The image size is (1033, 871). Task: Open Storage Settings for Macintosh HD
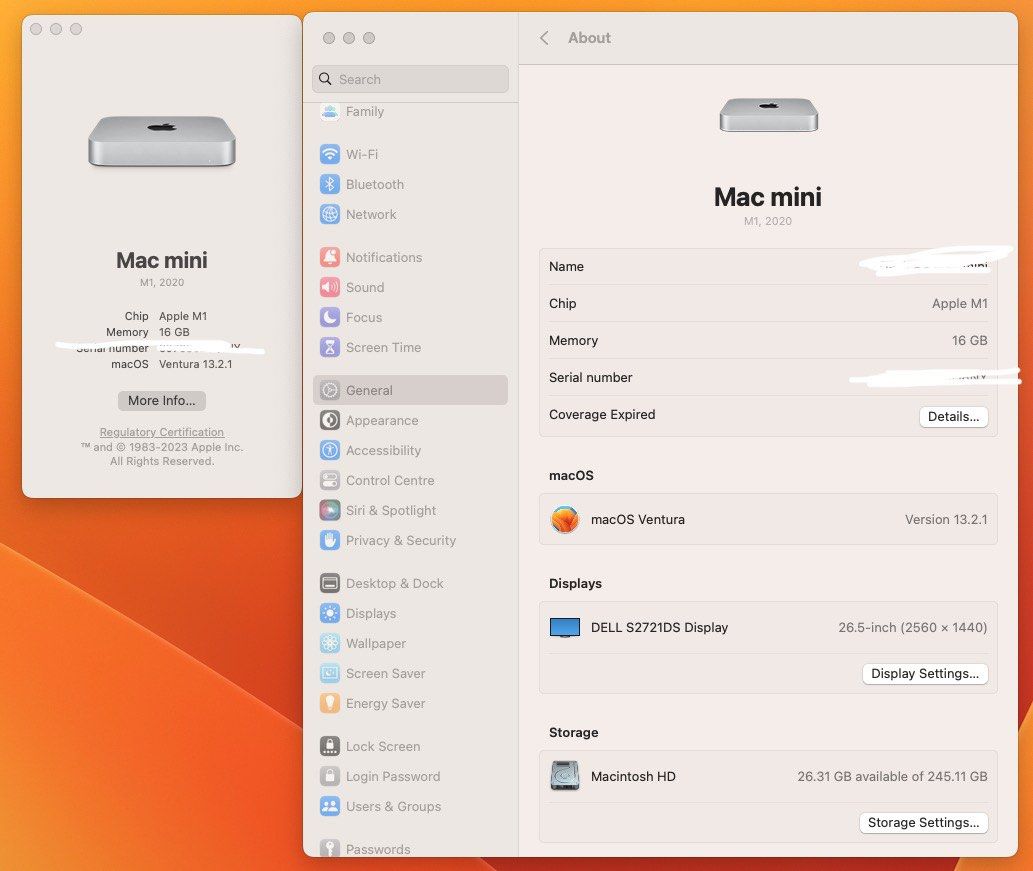[923, 822]
